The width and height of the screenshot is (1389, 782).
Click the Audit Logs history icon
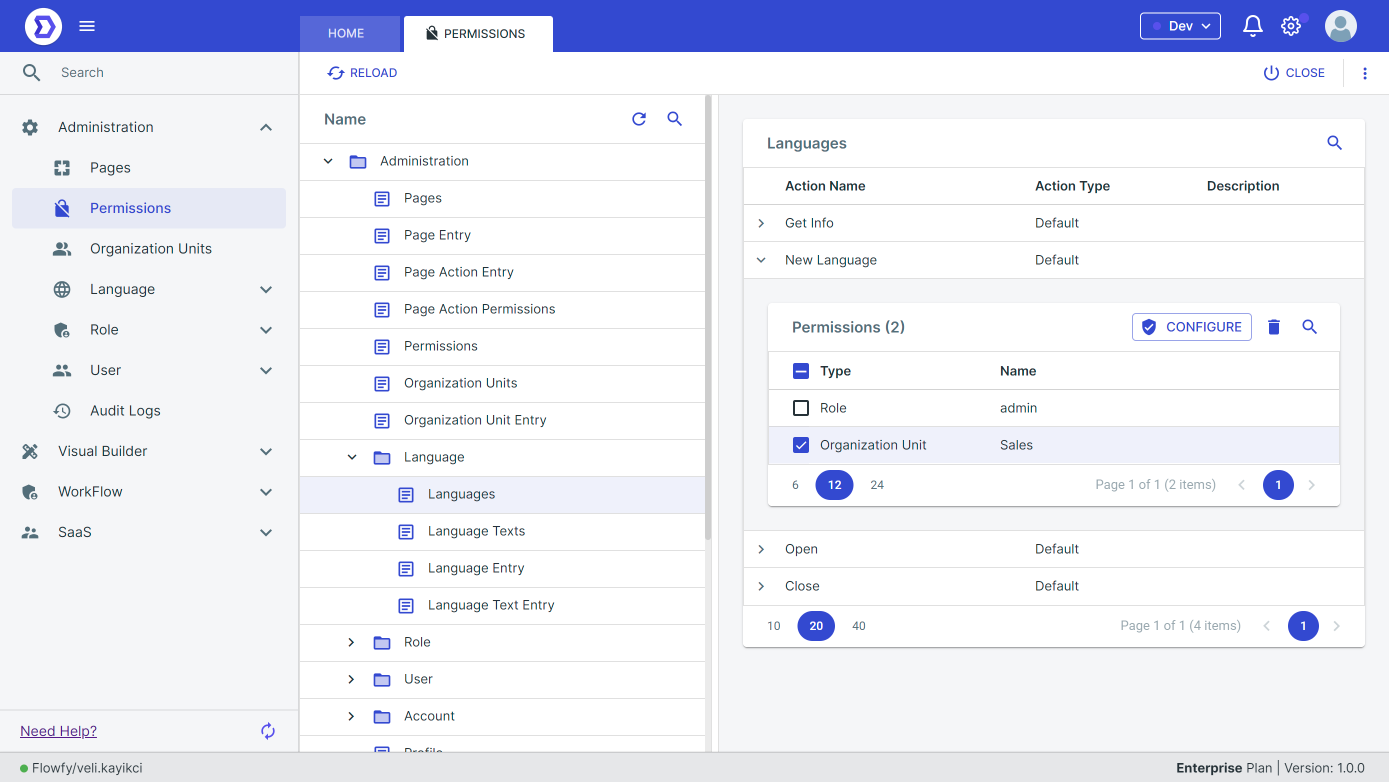click(x=62, y=411)
